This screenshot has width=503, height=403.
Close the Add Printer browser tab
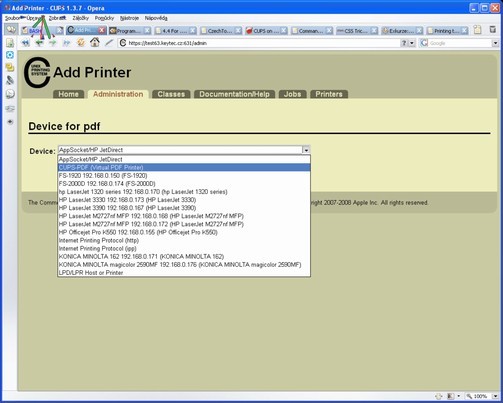tap(102, 31)
